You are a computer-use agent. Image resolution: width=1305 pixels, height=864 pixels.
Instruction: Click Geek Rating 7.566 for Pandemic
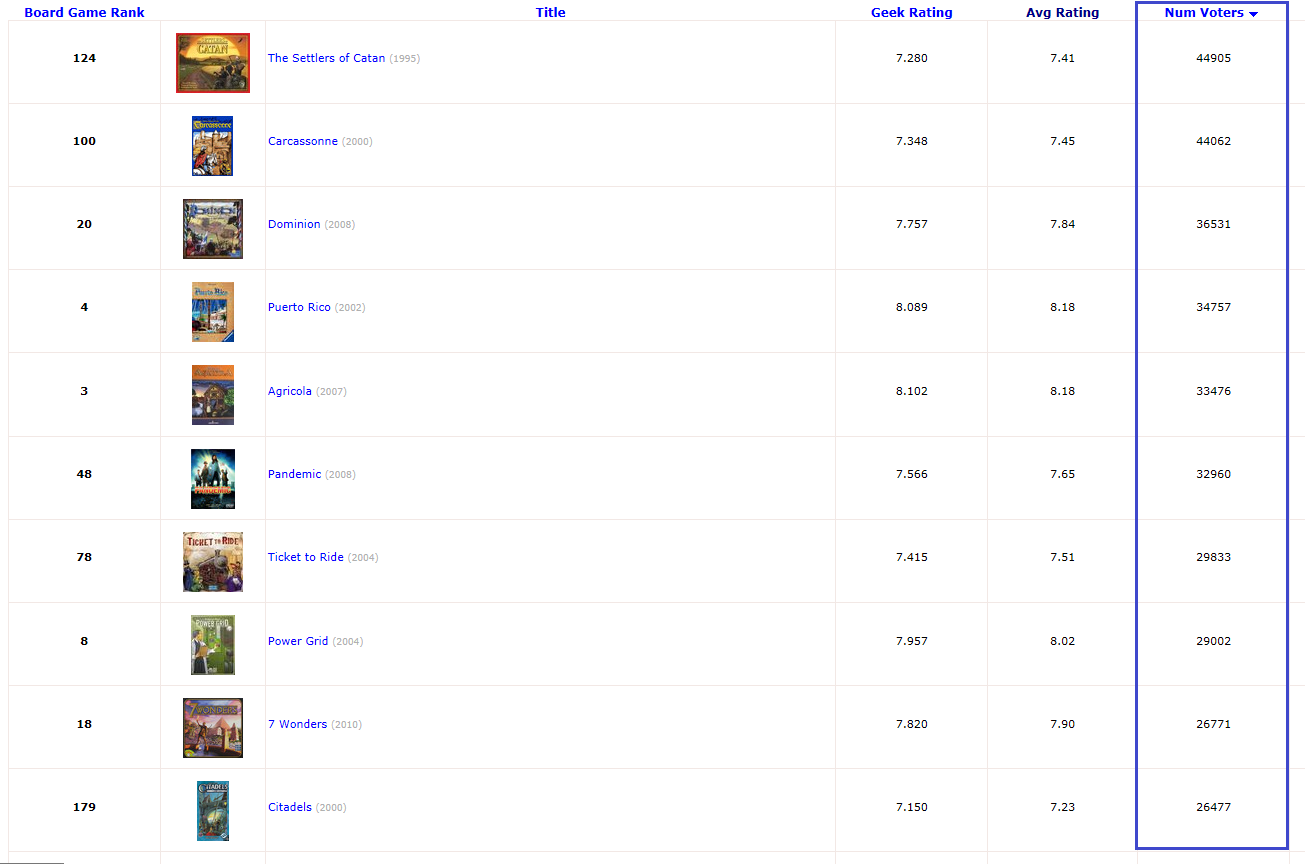coord(912,474)
